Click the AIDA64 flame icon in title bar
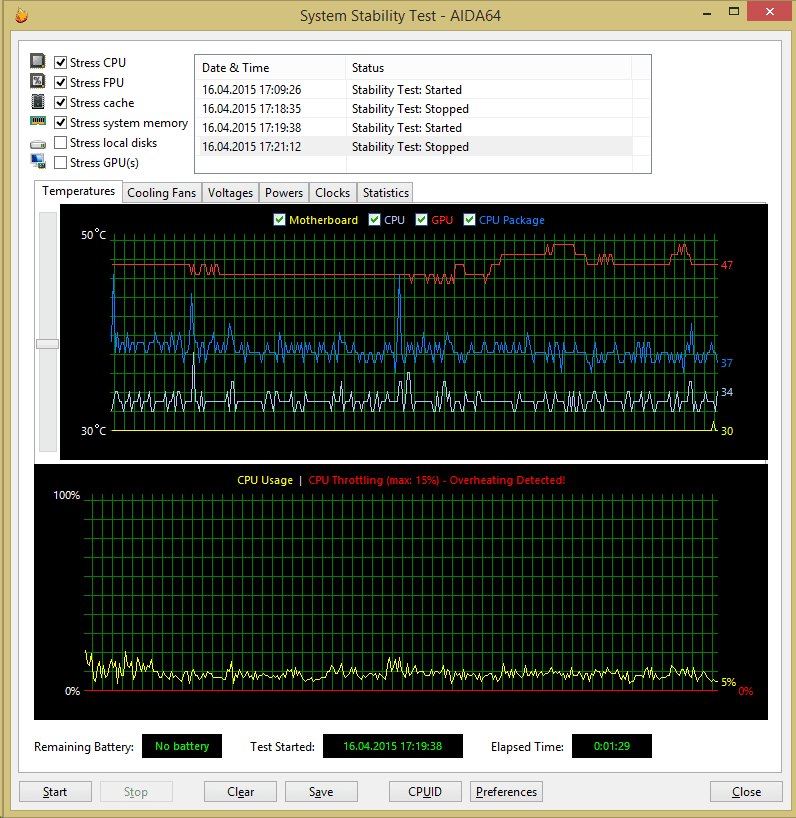Screen dimensions: 796x818 (x=21, y=16)
